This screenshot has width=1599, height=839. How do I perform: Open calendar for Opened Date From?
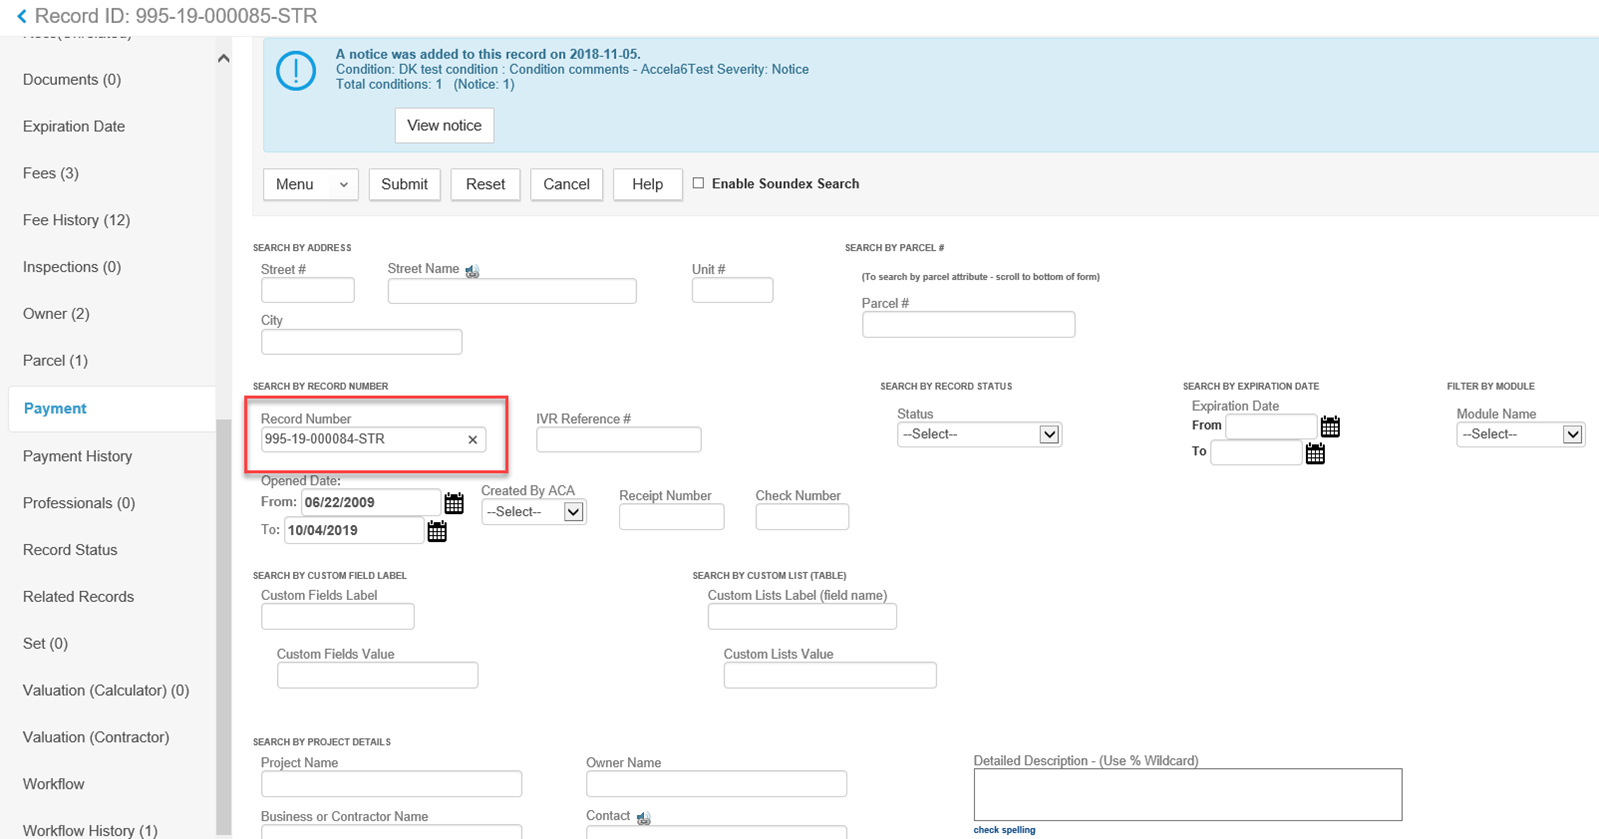(454, 503)
